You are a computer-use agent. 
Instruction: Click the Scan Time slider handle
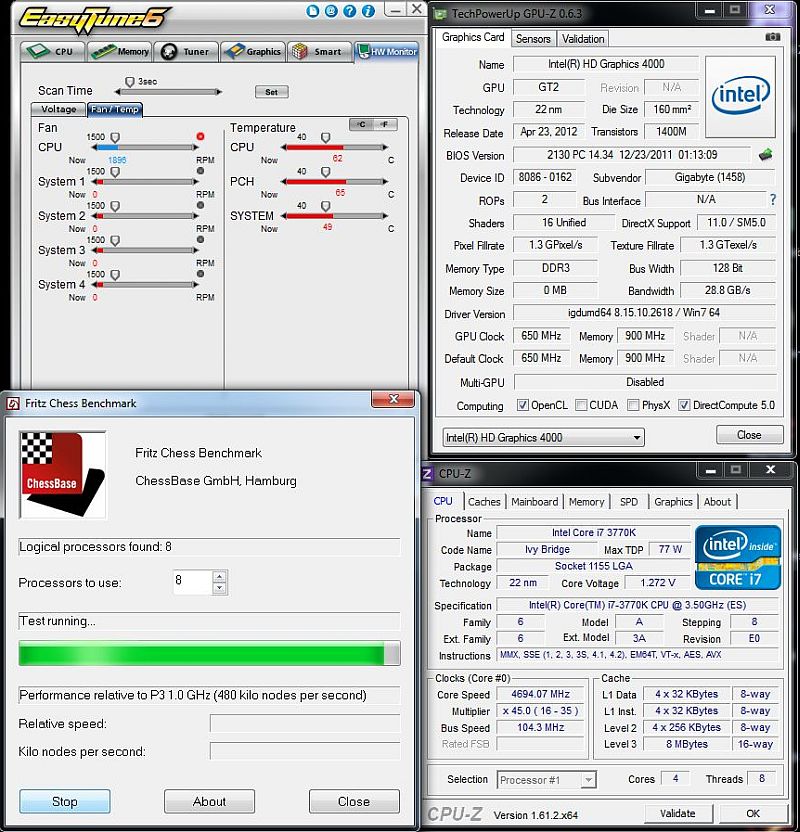point(129,82)
